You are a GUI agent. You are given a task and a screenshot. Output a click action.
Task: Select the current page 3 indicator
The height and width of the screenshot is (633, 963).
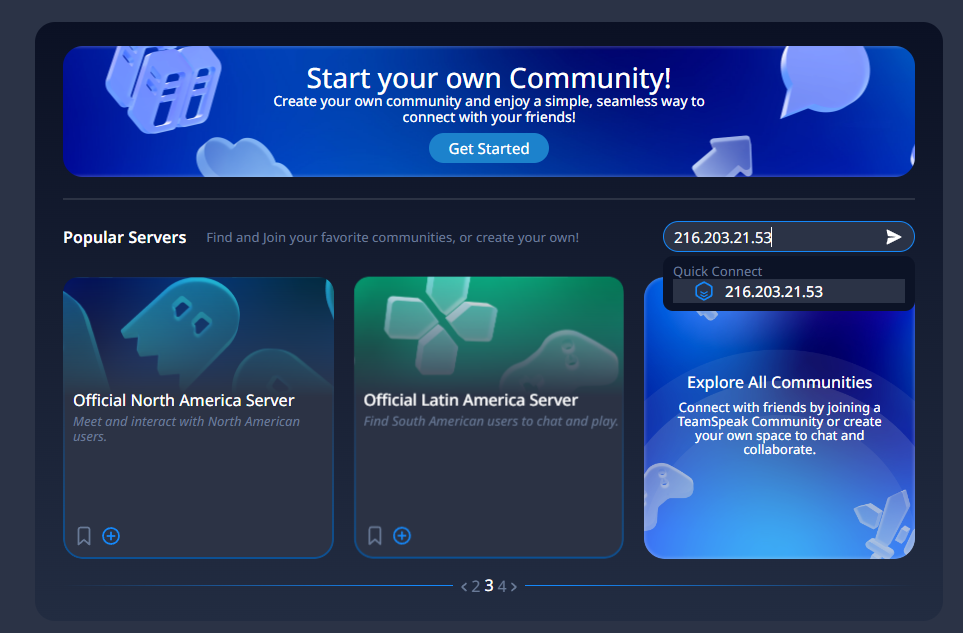(489, 586)
